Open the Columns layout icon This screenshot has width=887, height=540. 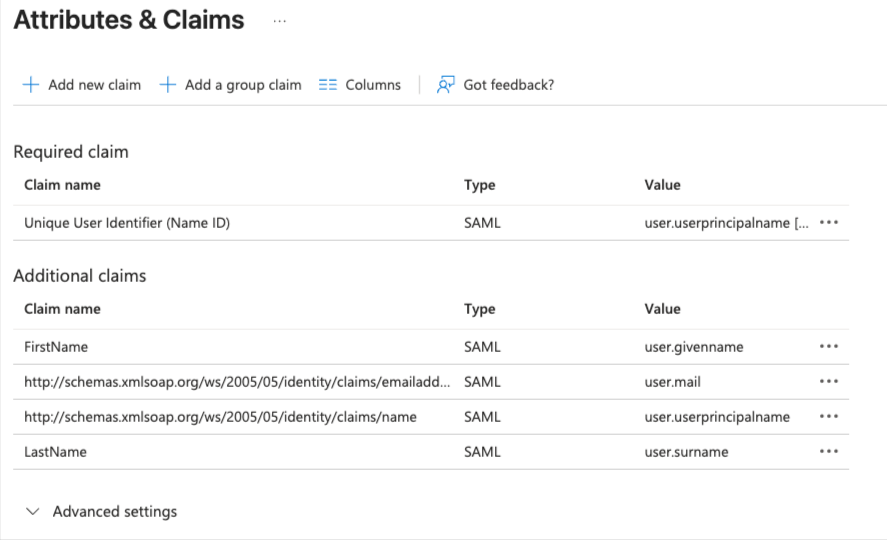pyautogui.click(x=328, y=85)
